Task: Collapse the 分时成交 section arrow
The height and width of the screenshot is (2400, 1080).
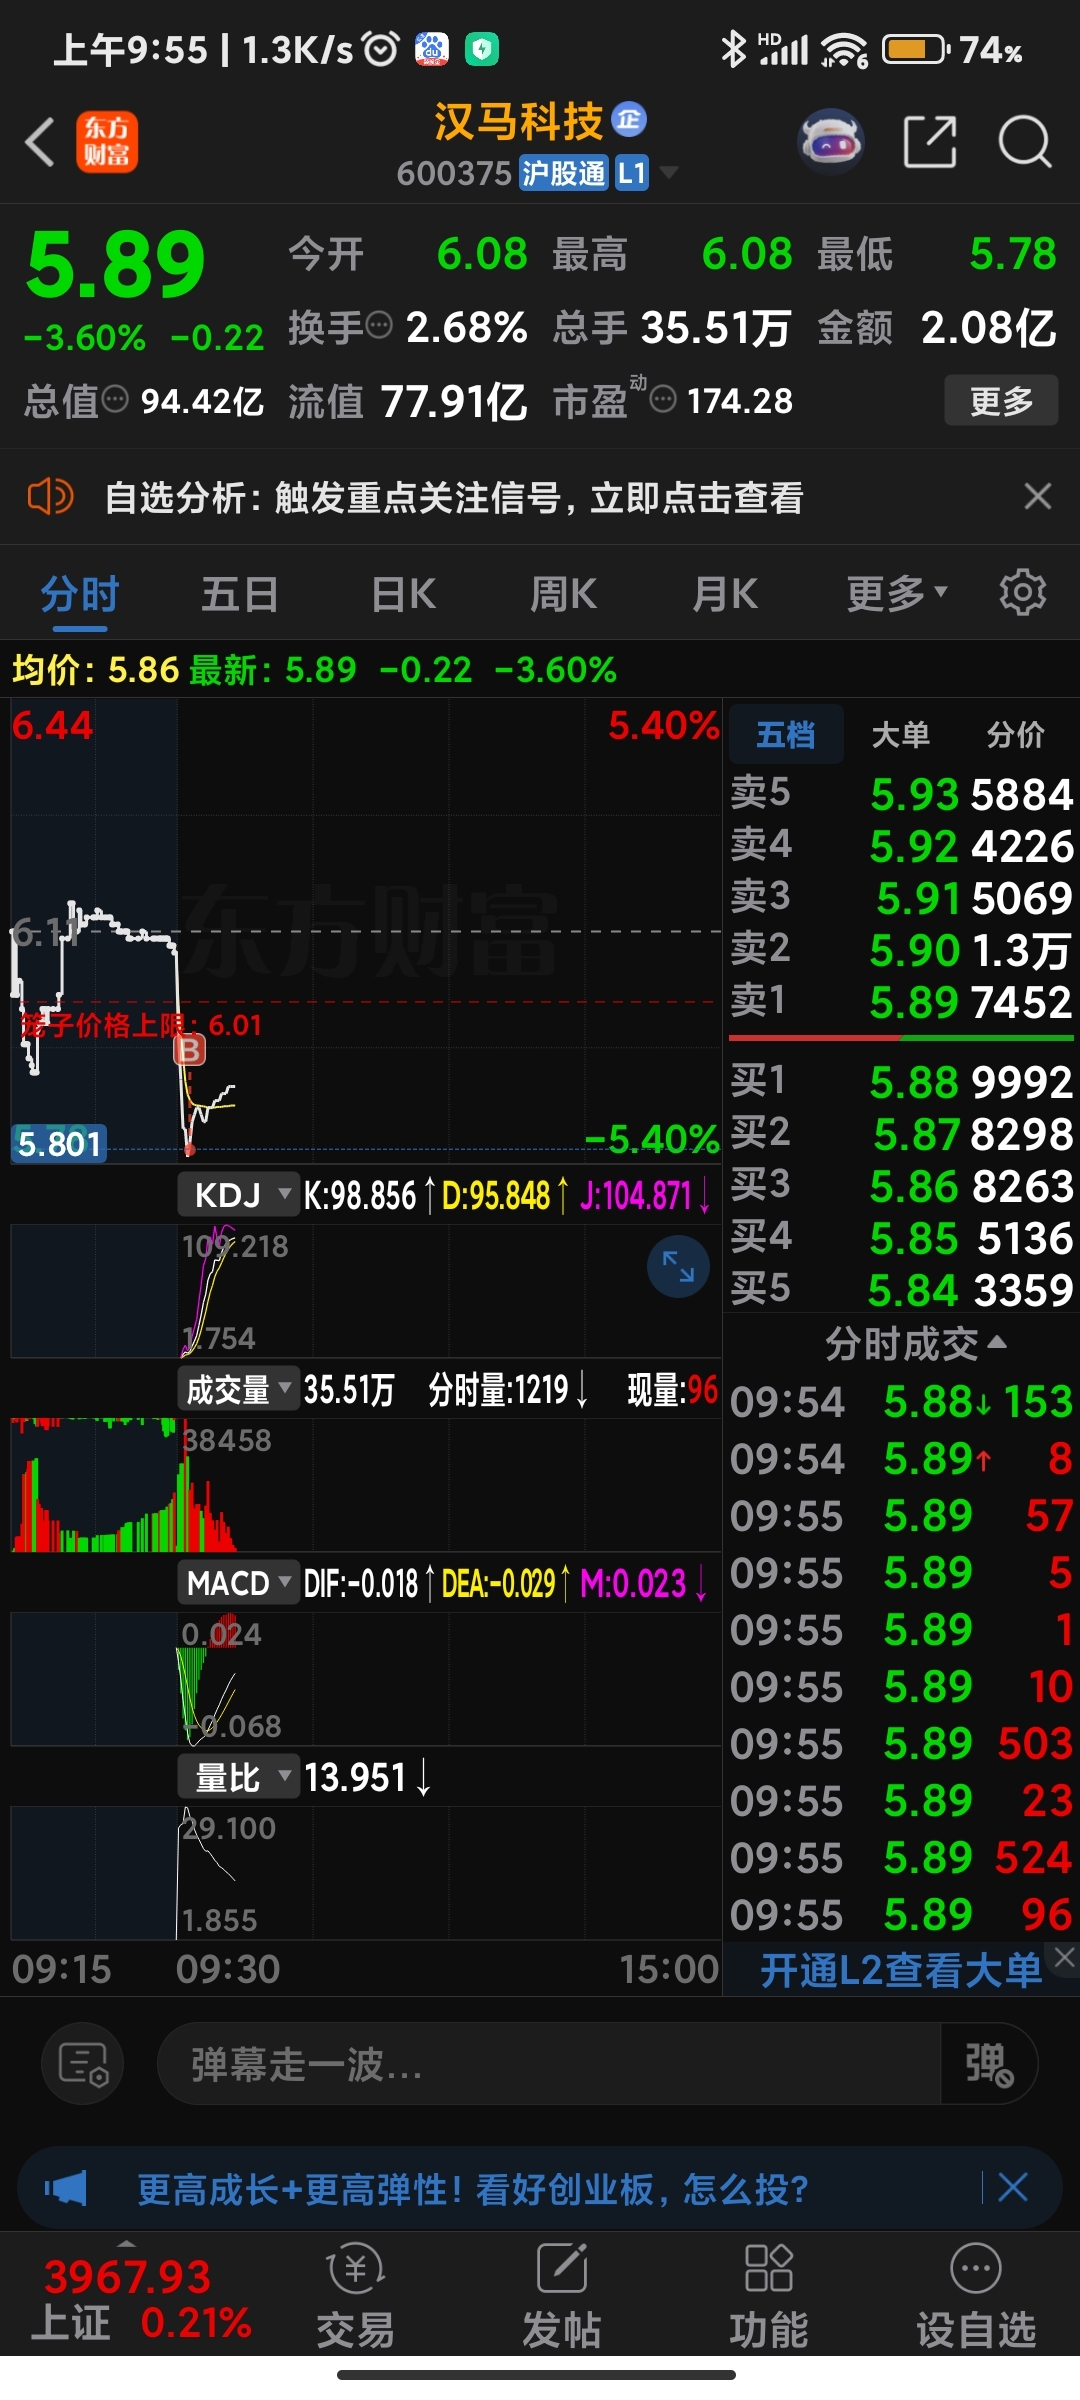Action: 997,1342
